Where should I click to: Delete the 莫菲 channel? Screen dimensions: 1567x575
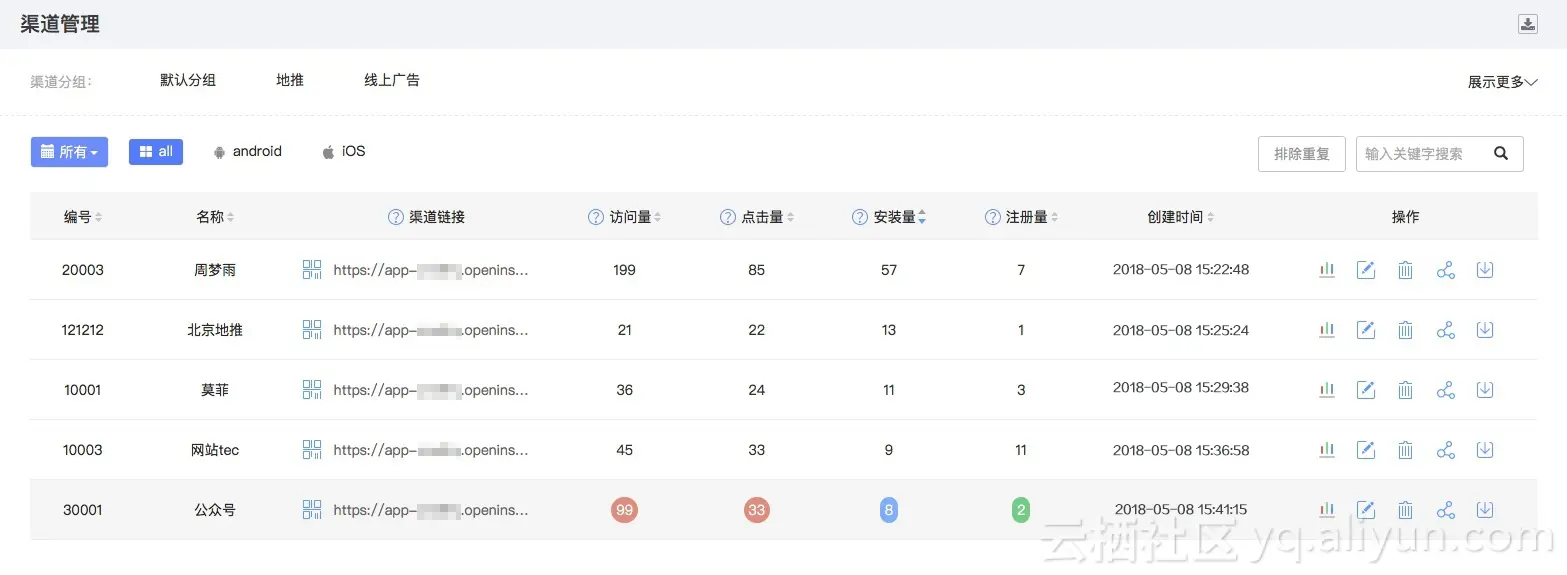tap(1405, 390)
